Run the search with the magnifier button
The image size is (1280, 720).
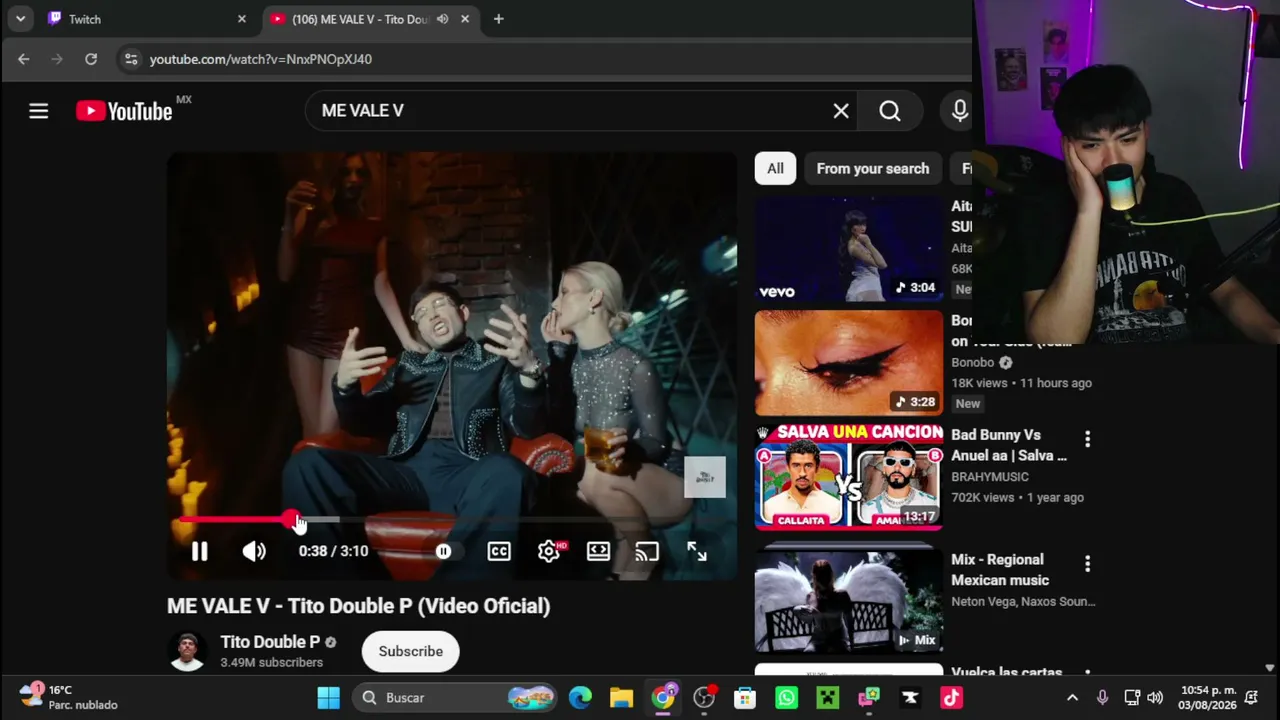pyautogui.click(x=890, y=111)
